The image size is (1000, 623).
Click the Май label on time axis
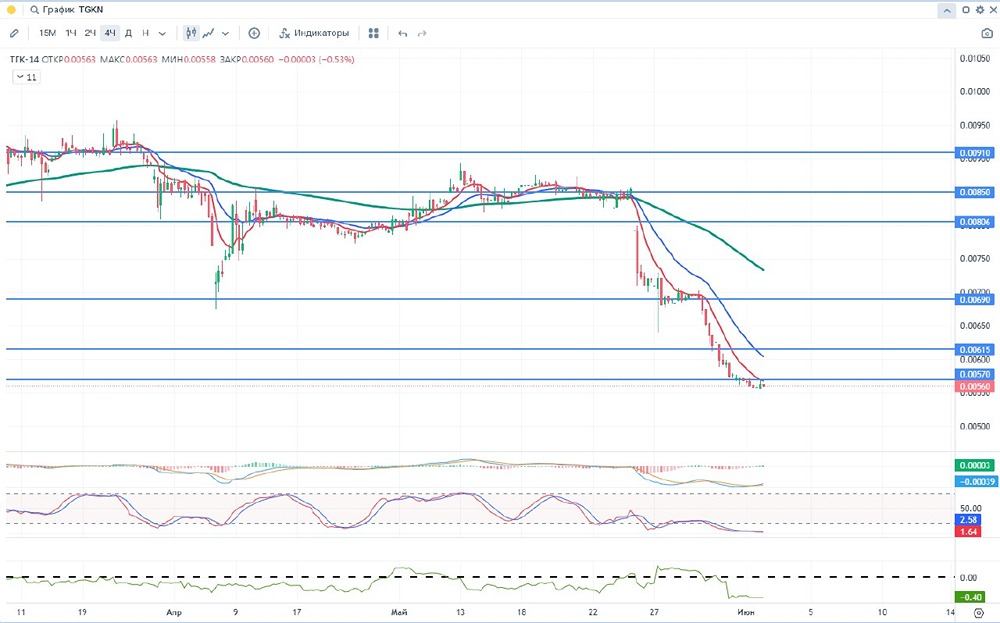399,612
